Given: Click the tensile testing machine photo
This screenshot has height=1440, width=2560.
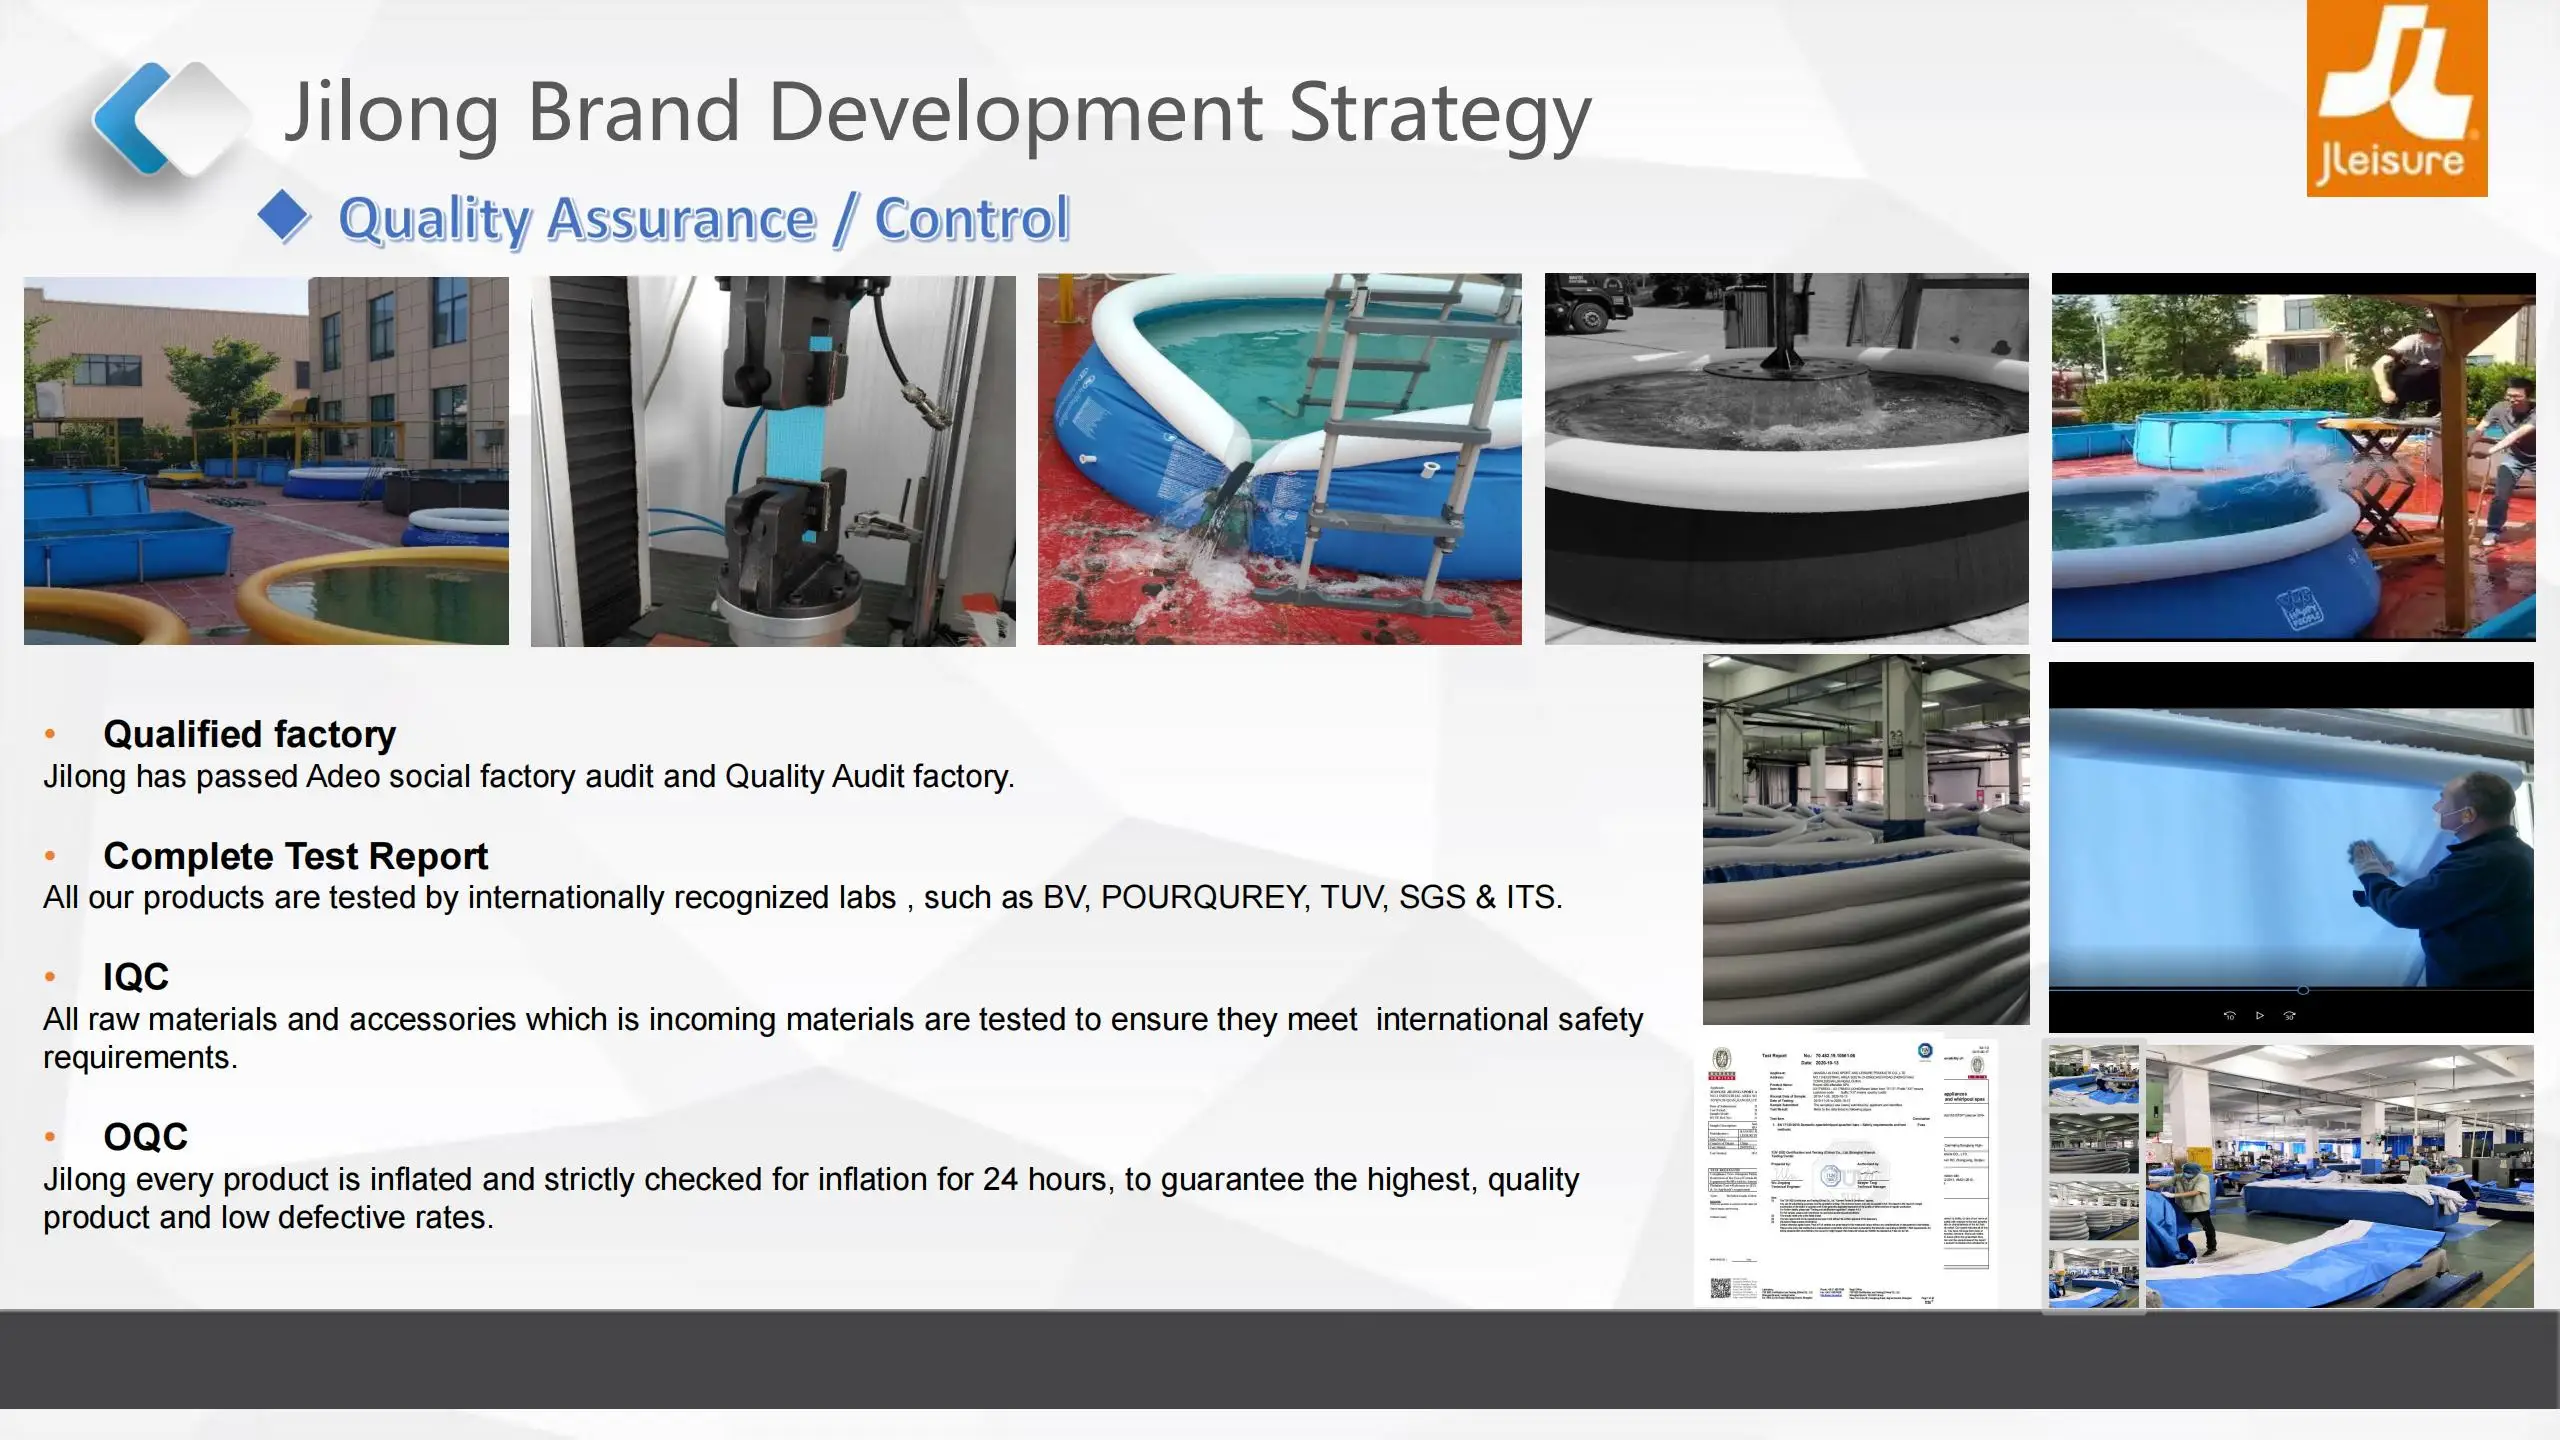Looking at the screenshot, I should tap(772, 461).
